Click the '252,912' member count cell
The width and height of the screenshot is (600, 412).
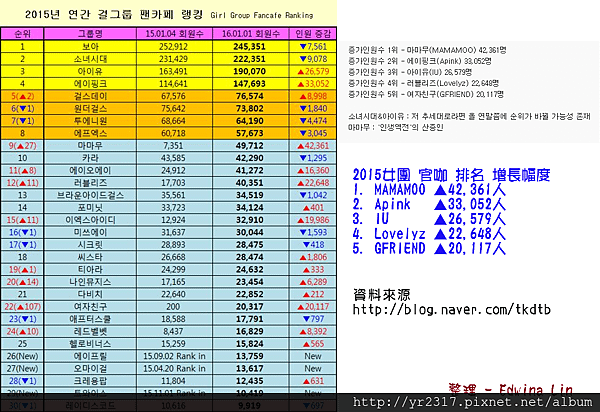click(x=174, y=47)
